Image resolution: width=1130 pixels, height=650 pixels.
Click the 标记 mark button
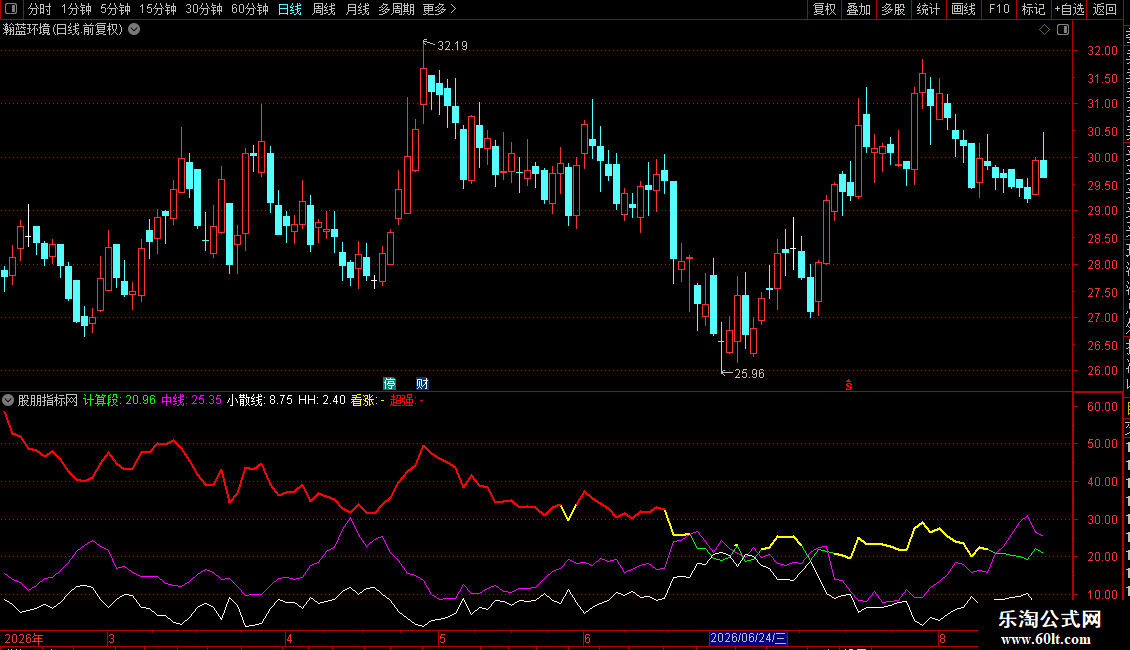[1033, 9]
